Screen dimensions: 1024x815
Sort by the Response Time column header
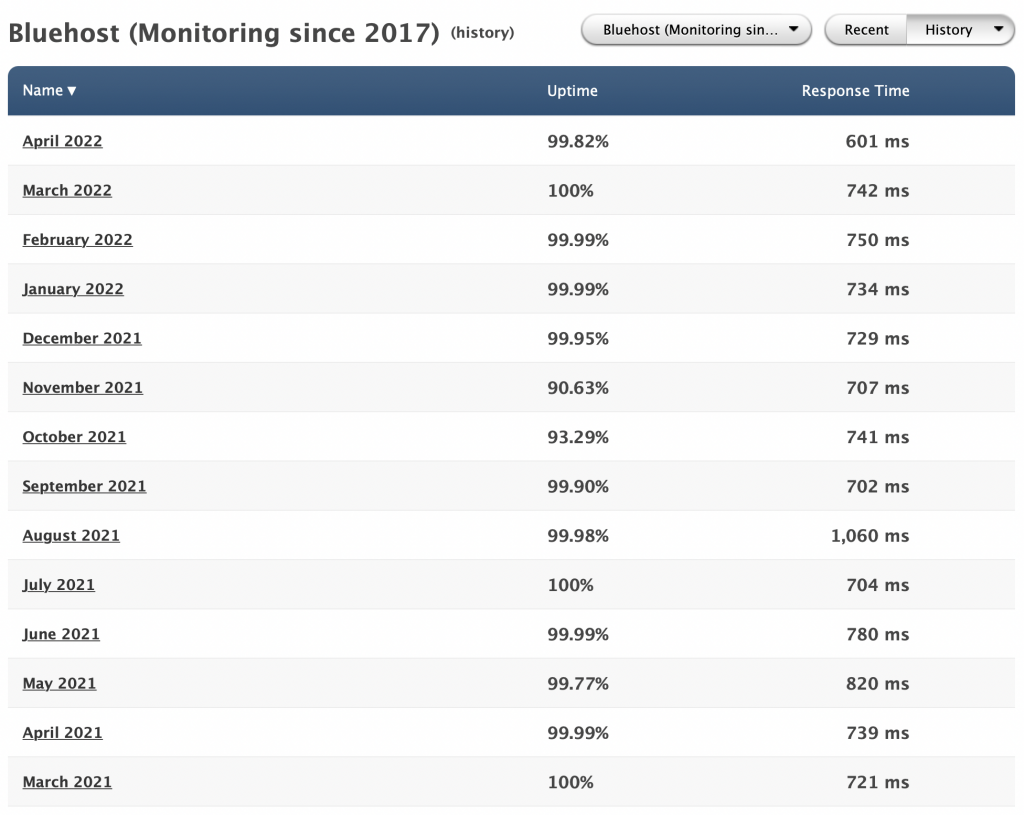856,91
